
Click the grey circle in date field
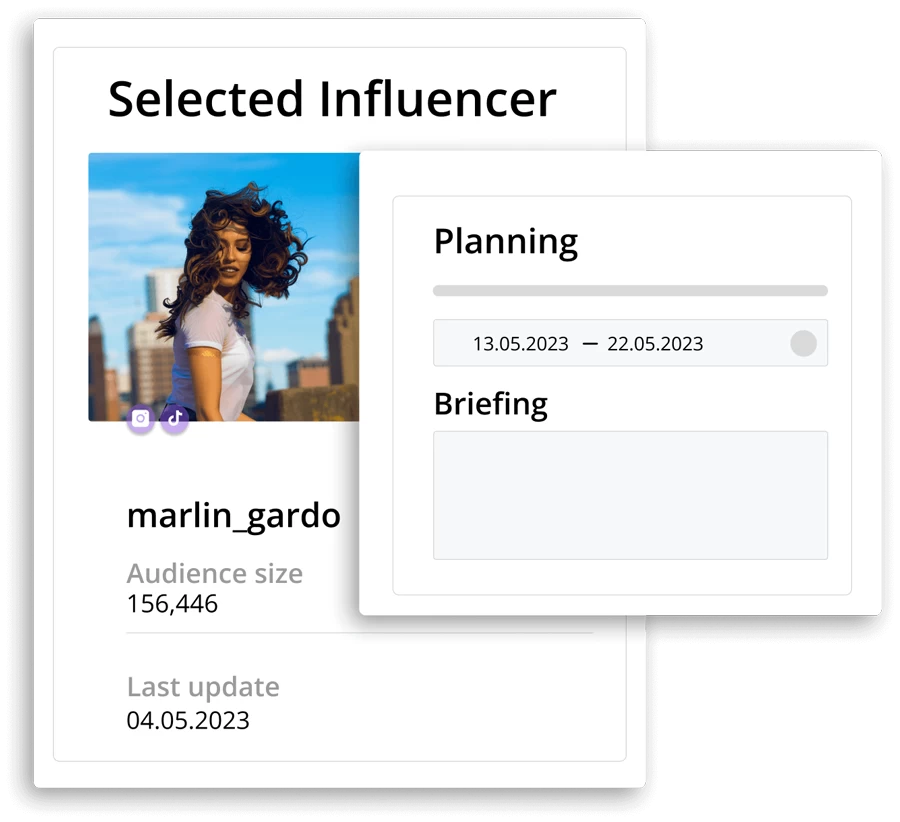[804, 343]
